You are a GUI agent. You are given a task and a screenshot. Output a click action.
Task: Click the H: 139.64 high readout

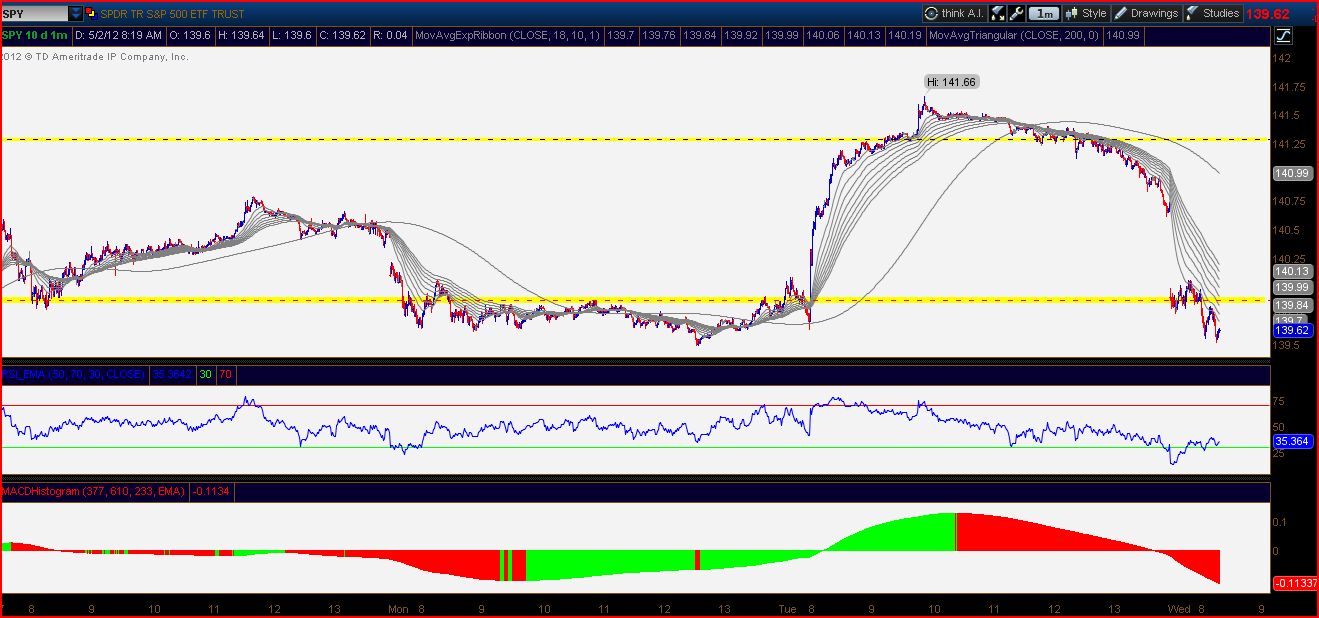coord(240,36)
